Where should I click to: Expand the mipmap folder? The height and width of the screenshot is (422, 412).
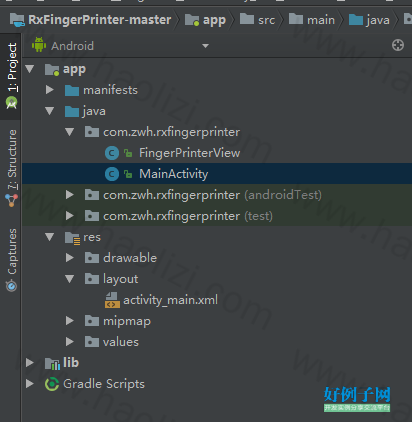[70, 321]
